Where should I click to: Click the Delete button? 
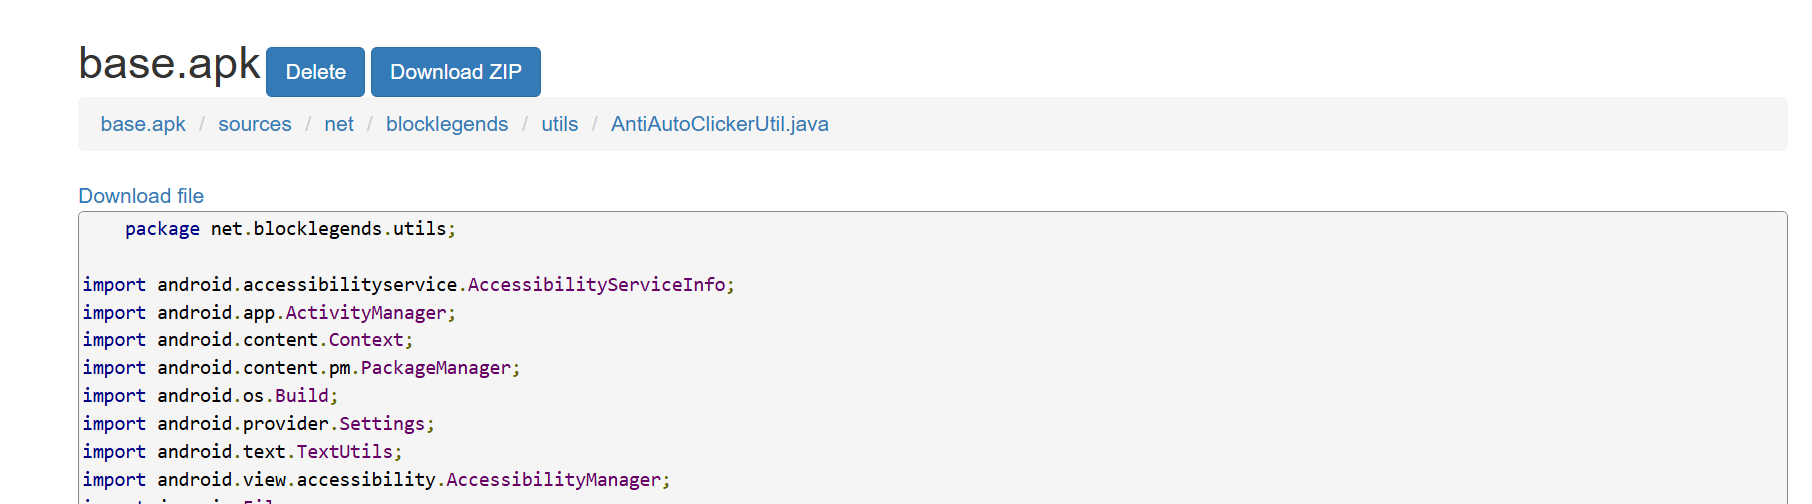[x=315, y=72]
